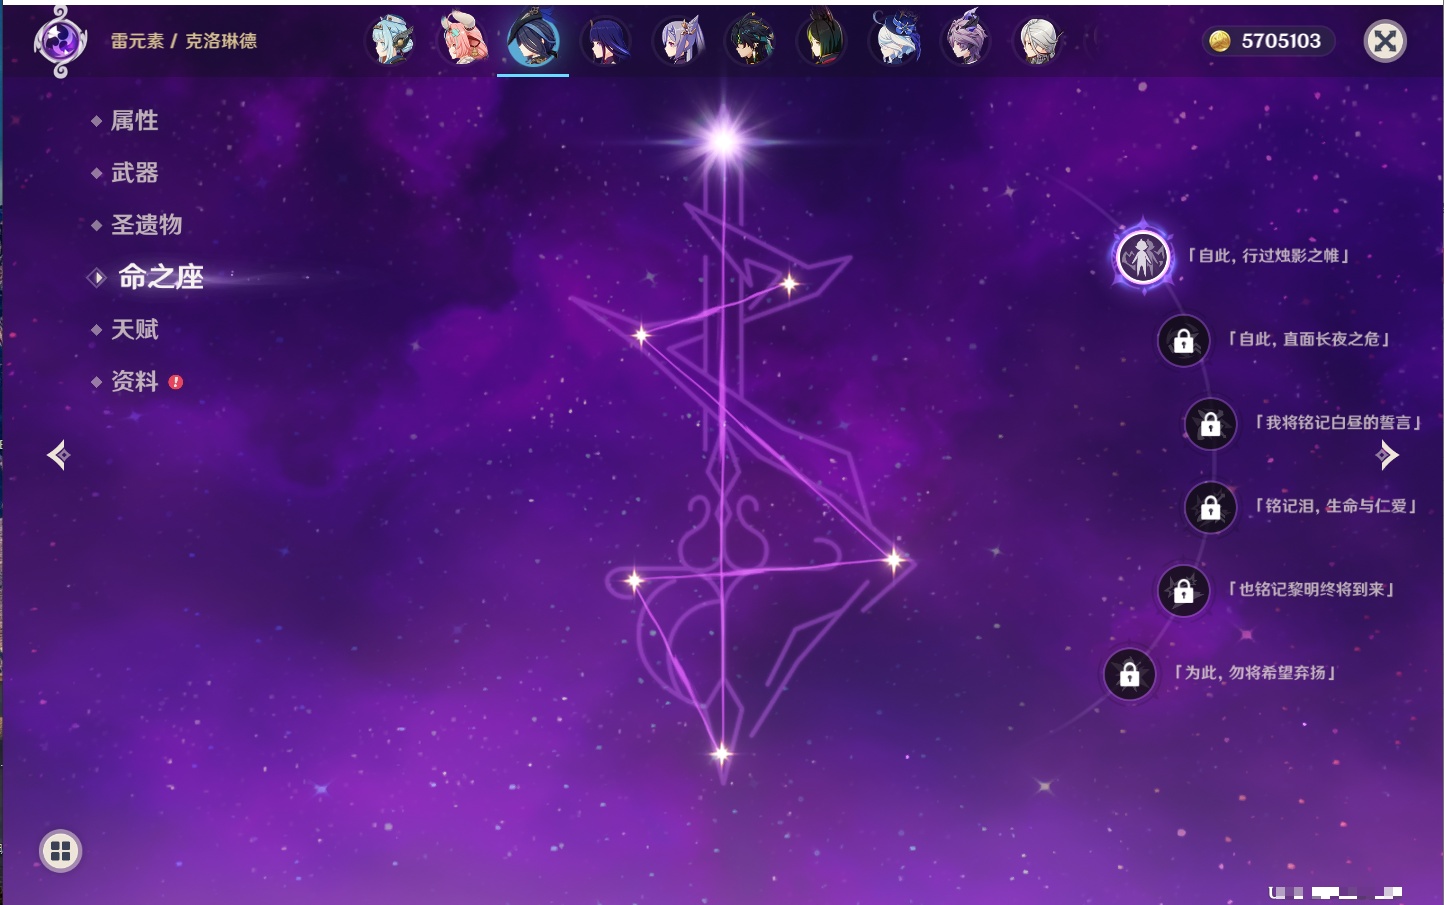
Task: Click lock icon for 「为此, 勿将希望弃扬」
Action: (x=1129, y=675)
